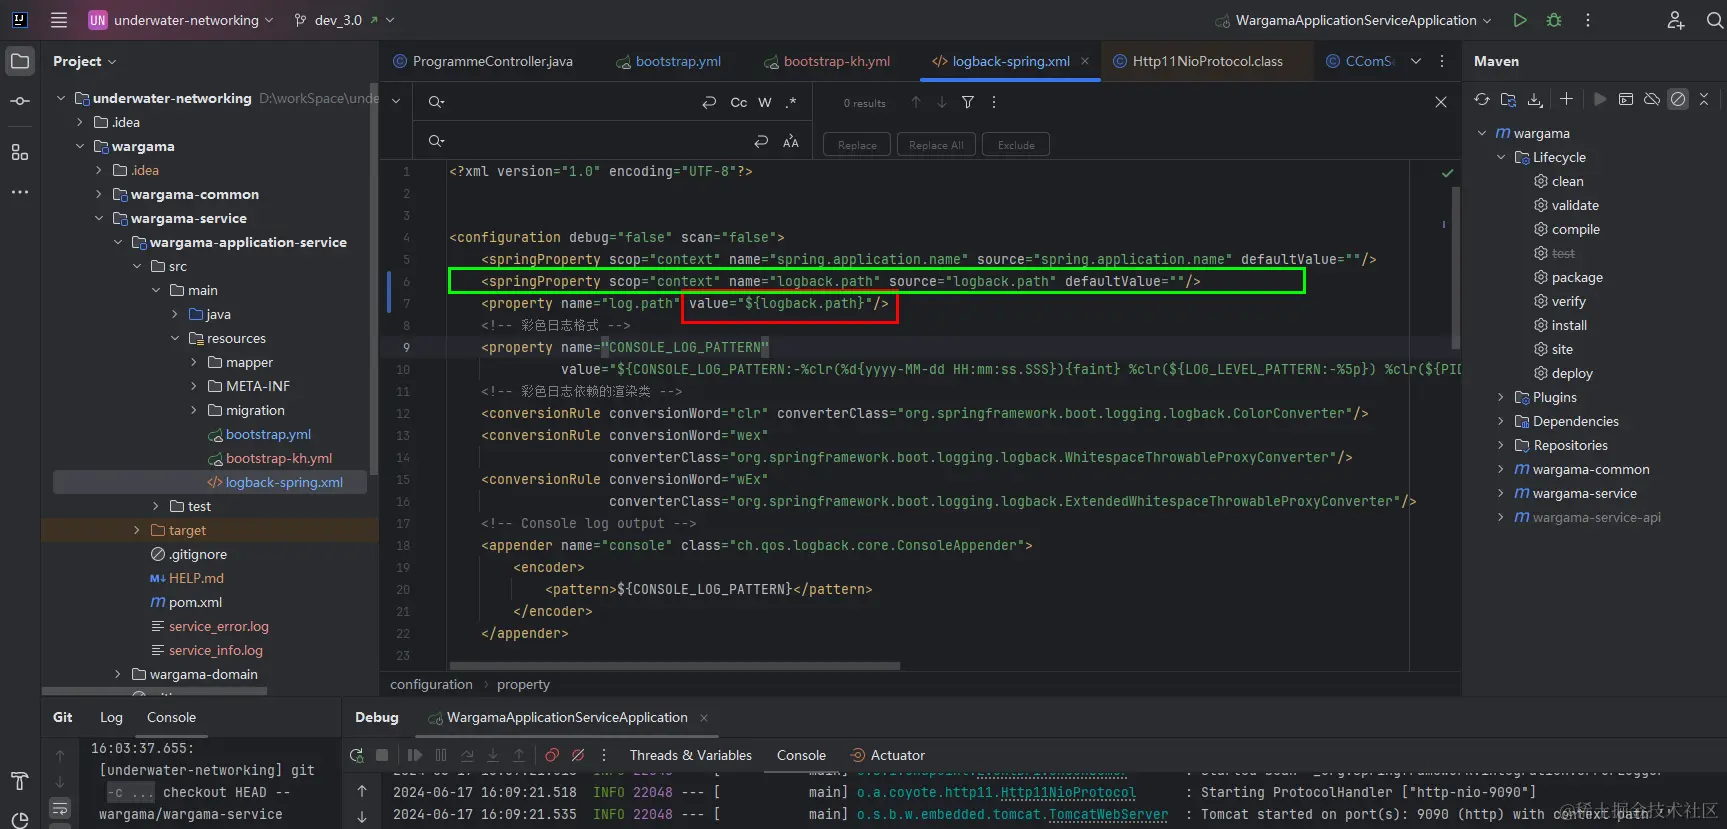Image resolution: width=1727 pixels, height=829 pixels.
Task: Open the Log tab in Git panel
Action: coord(111,717)
